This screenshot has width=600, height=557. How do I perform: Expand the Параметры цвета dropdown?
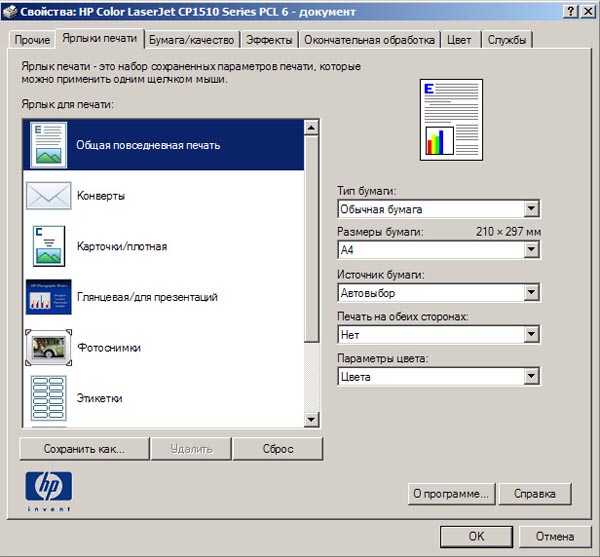[x=439, y=377]
